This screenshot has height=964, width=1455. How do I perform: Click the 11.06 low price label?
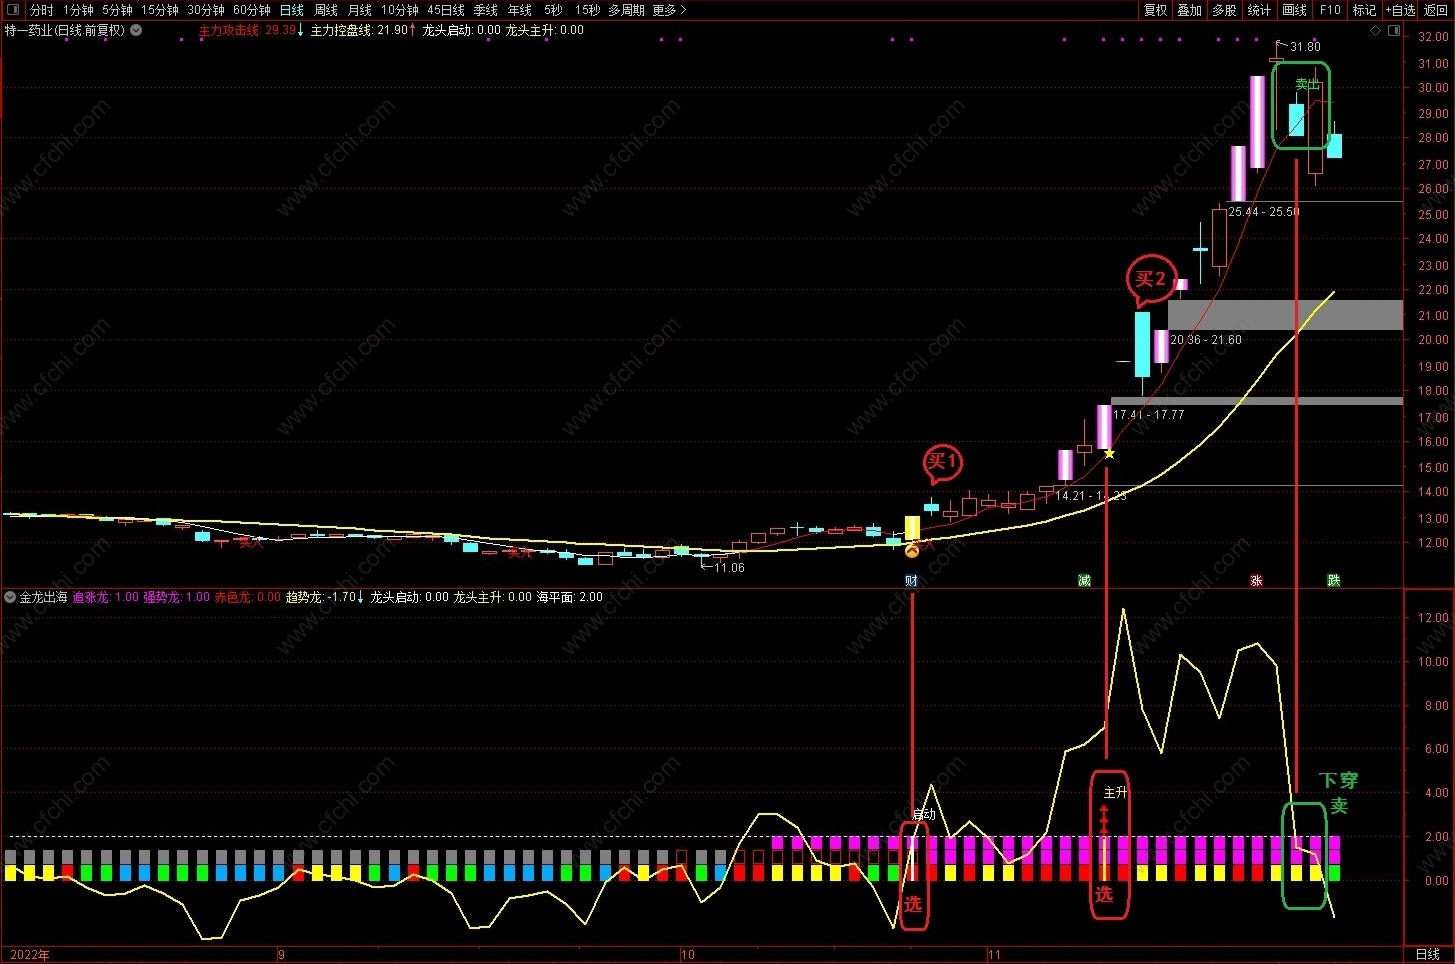click(x=729, y=568)
